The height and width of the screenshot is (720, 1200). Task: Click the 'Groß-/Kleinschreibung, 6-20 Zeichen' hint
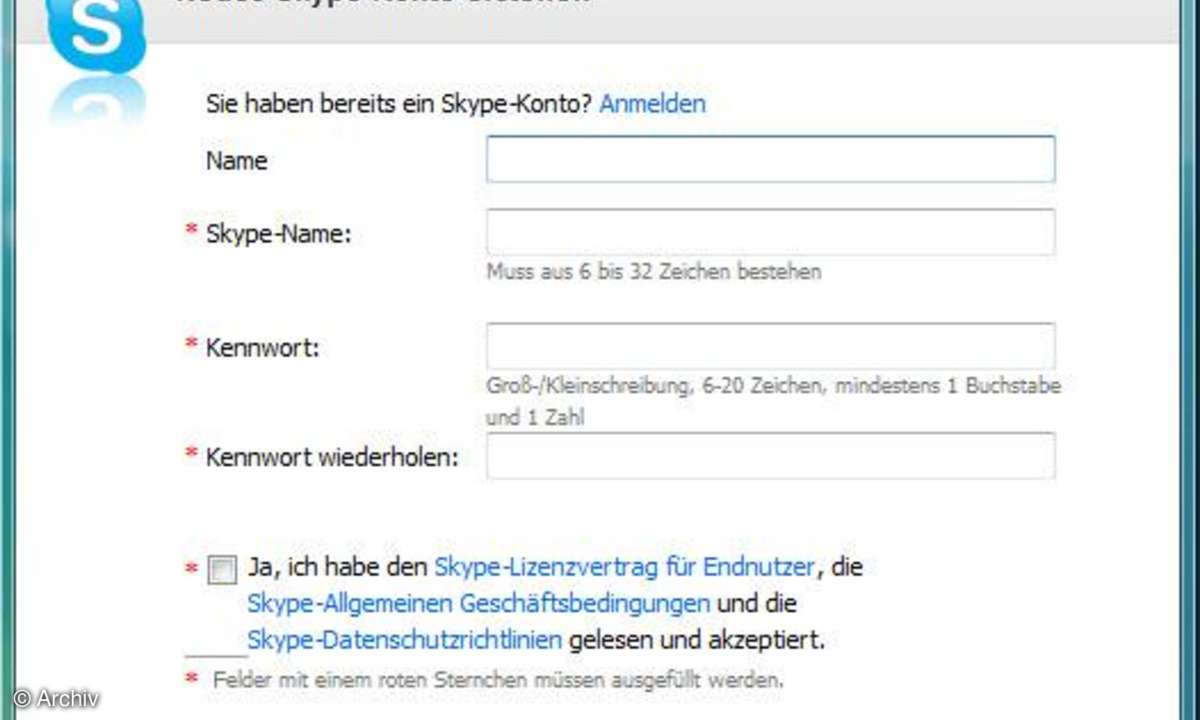(774, 401)
